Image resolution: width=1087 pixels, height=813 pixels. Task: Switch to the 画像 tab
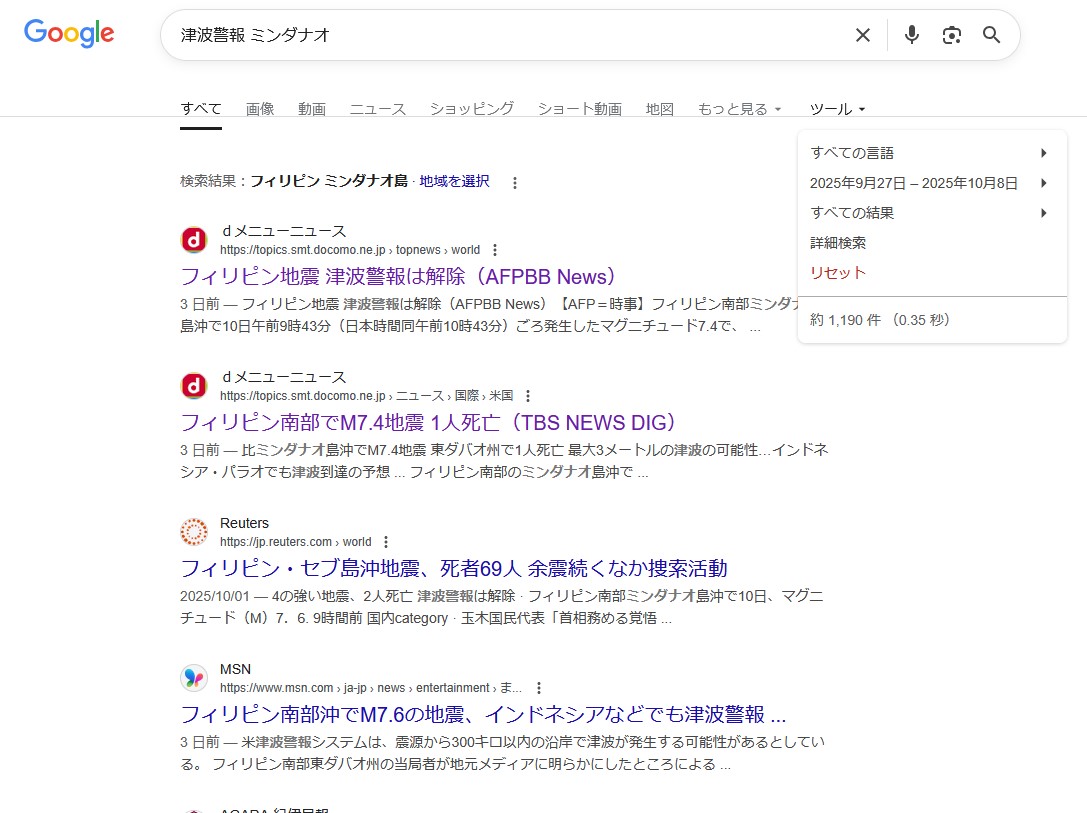pos(260,109)
